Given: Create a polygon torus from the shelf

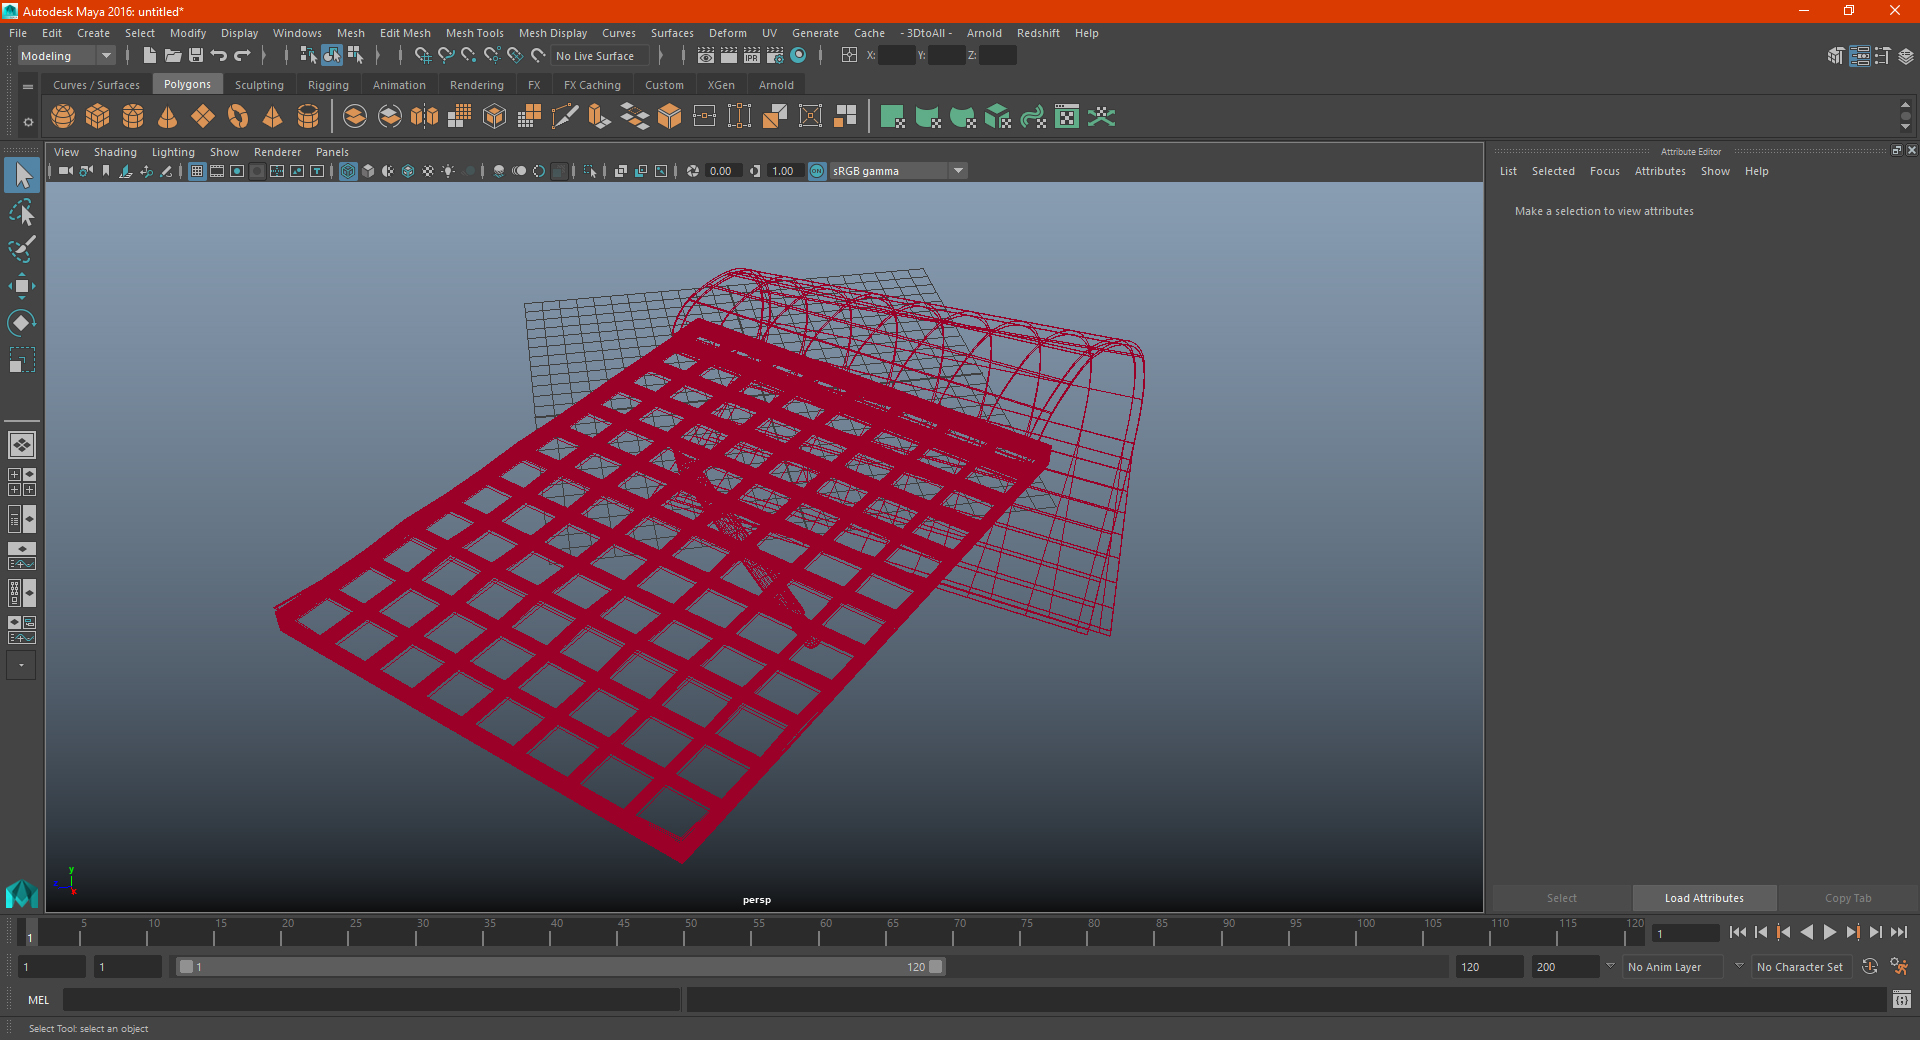Looking at the screenshot, I should coord(238,117).
